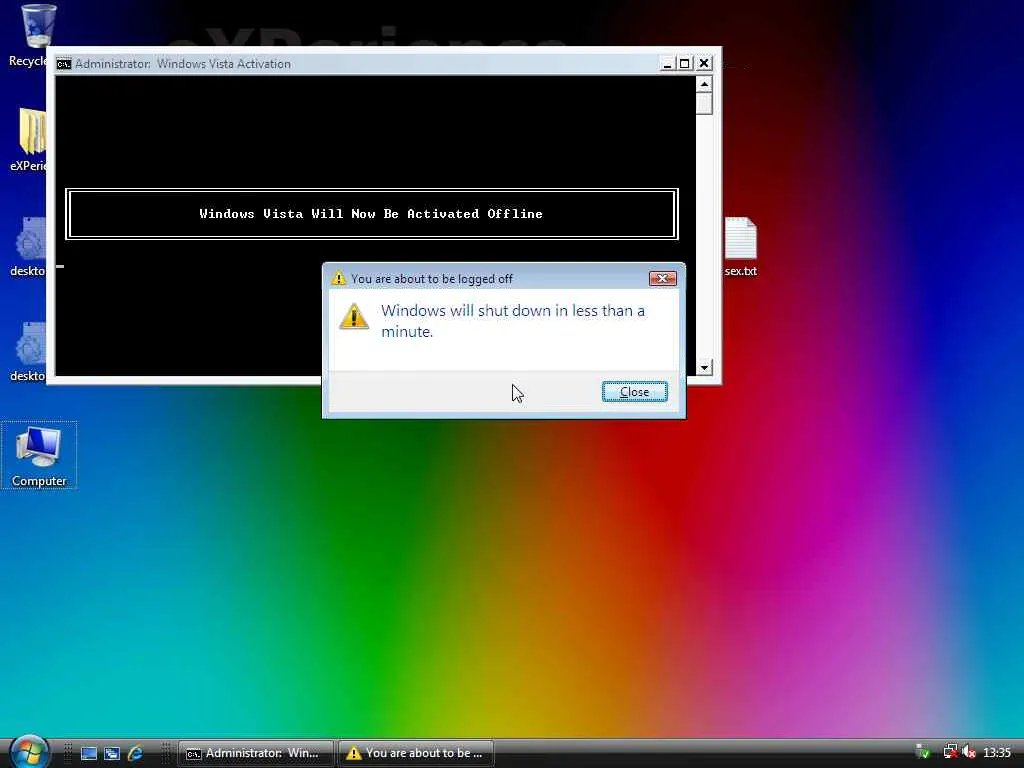Click the console scrollbar down arrow
Screen dimensions: 1024x768
click(704, 367)
